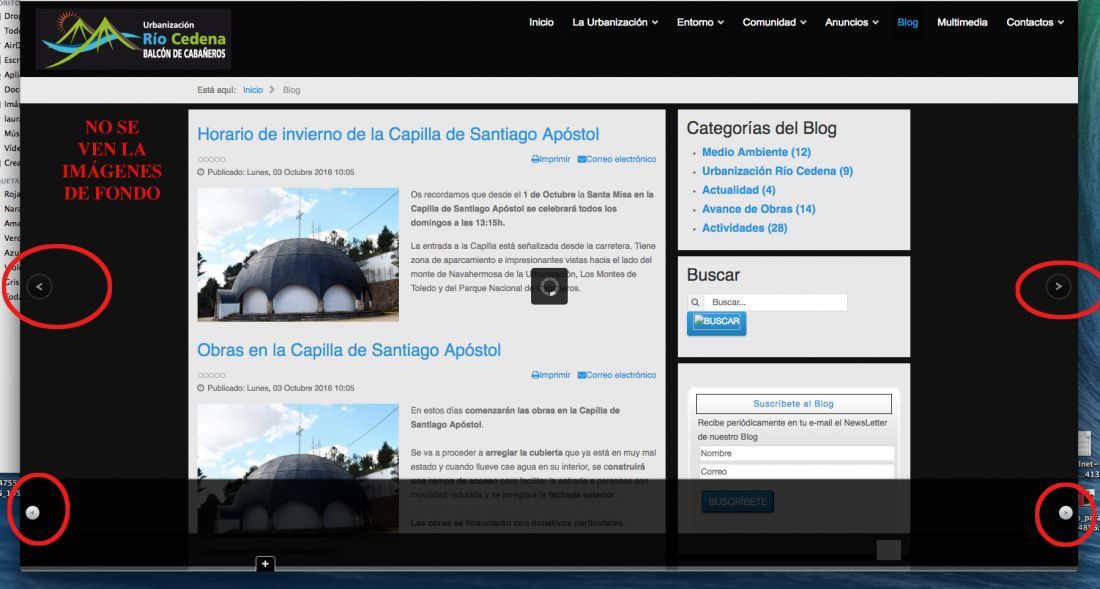The image size is (1100, 589).
Task: Click the Categorías del Blog heading
Action: (x=761, y=128)
